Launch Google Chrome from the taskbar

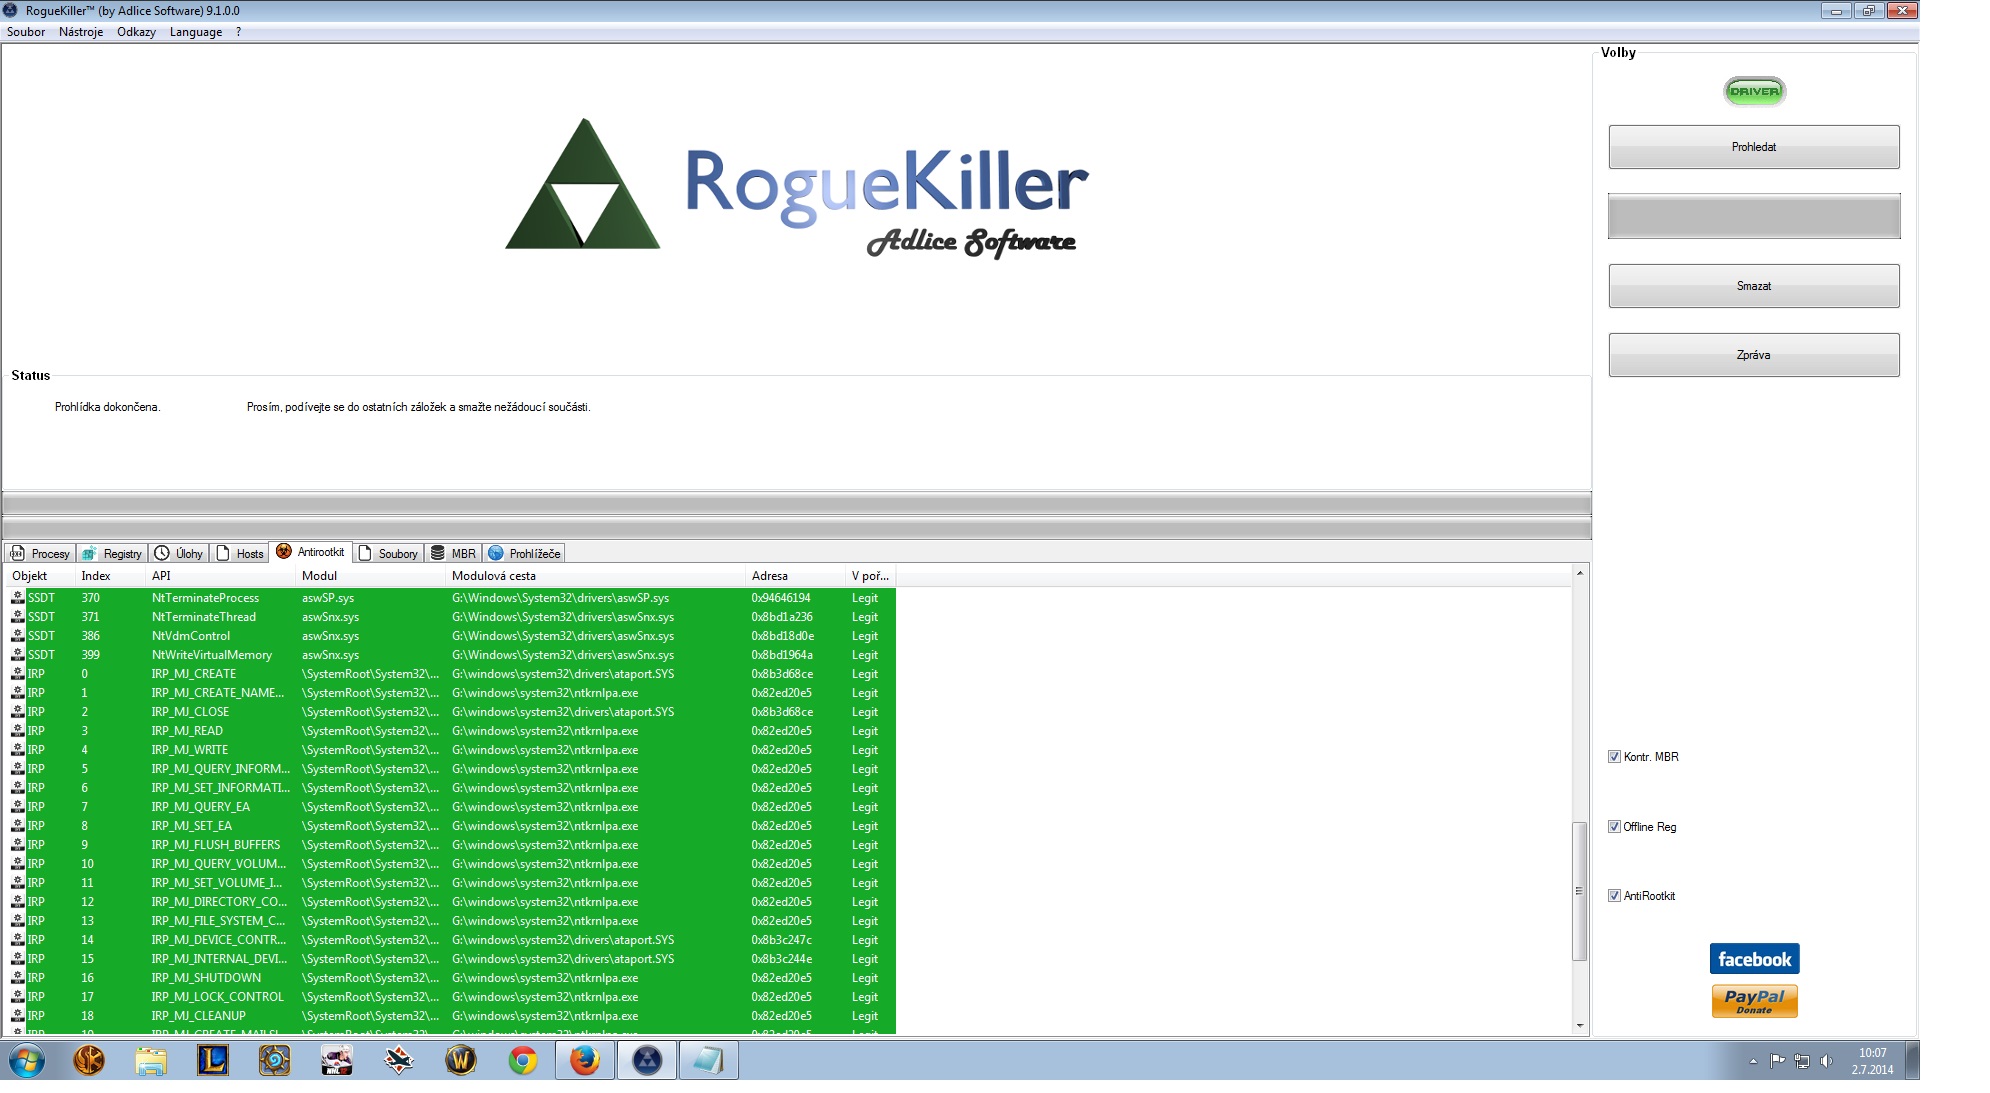click(522, 1060)
